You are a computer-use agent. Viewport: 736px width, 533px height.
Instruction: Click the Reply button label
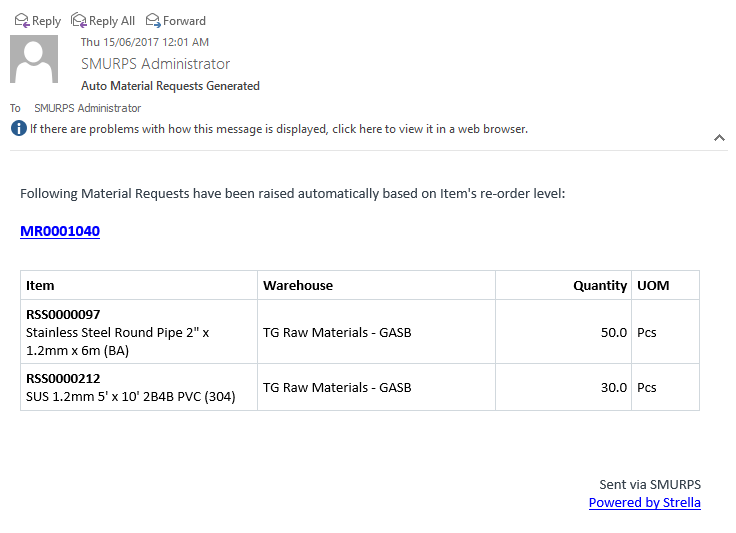46,21
